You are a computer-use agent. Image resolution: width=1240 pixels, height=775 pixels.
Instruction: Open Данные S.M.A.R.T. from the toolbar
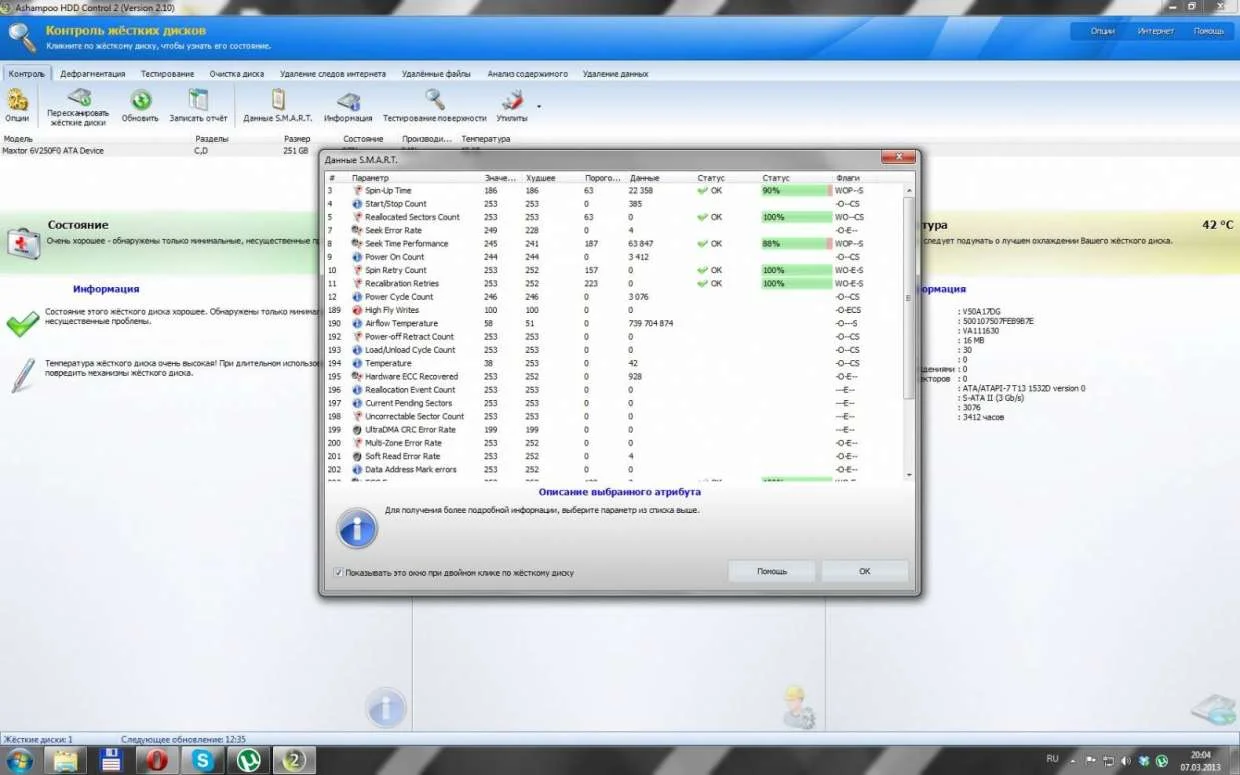click(x=278, y=100)
